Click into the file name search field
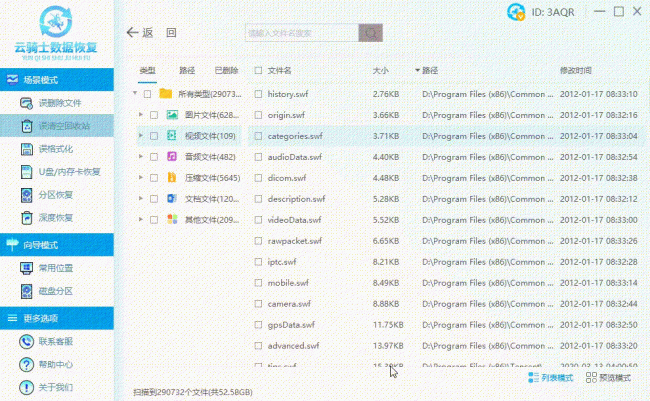Screen dimensions: 650x401 (302, 33)
